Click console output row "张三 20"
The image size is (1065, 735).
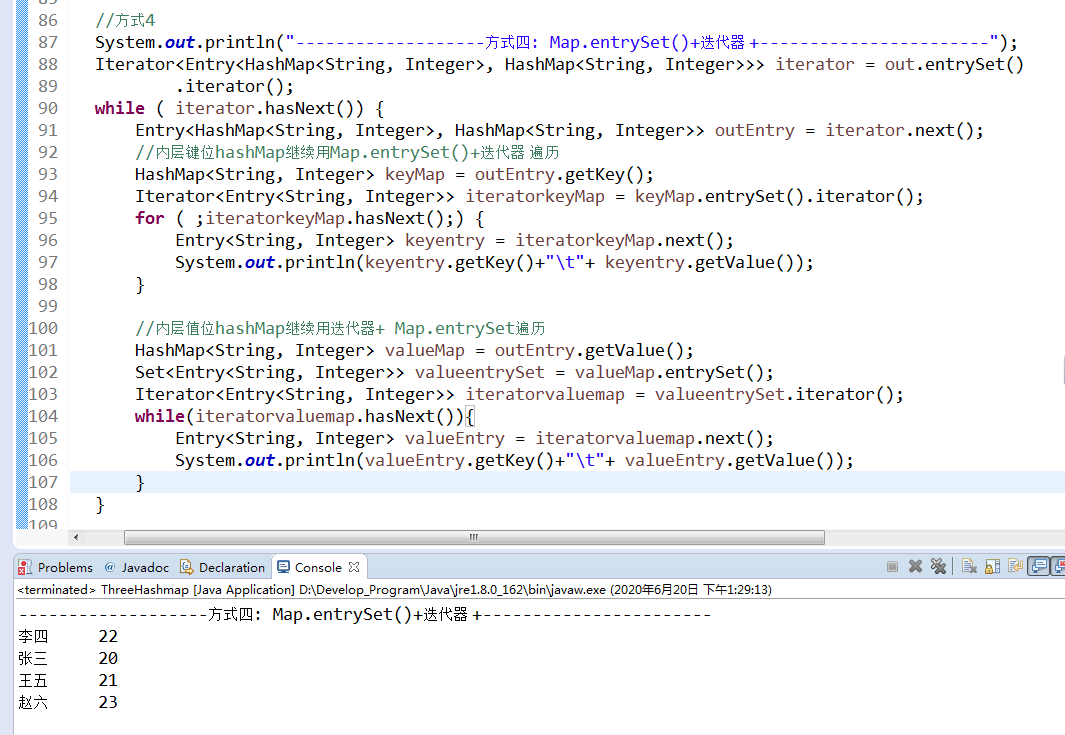click(68, 658)
